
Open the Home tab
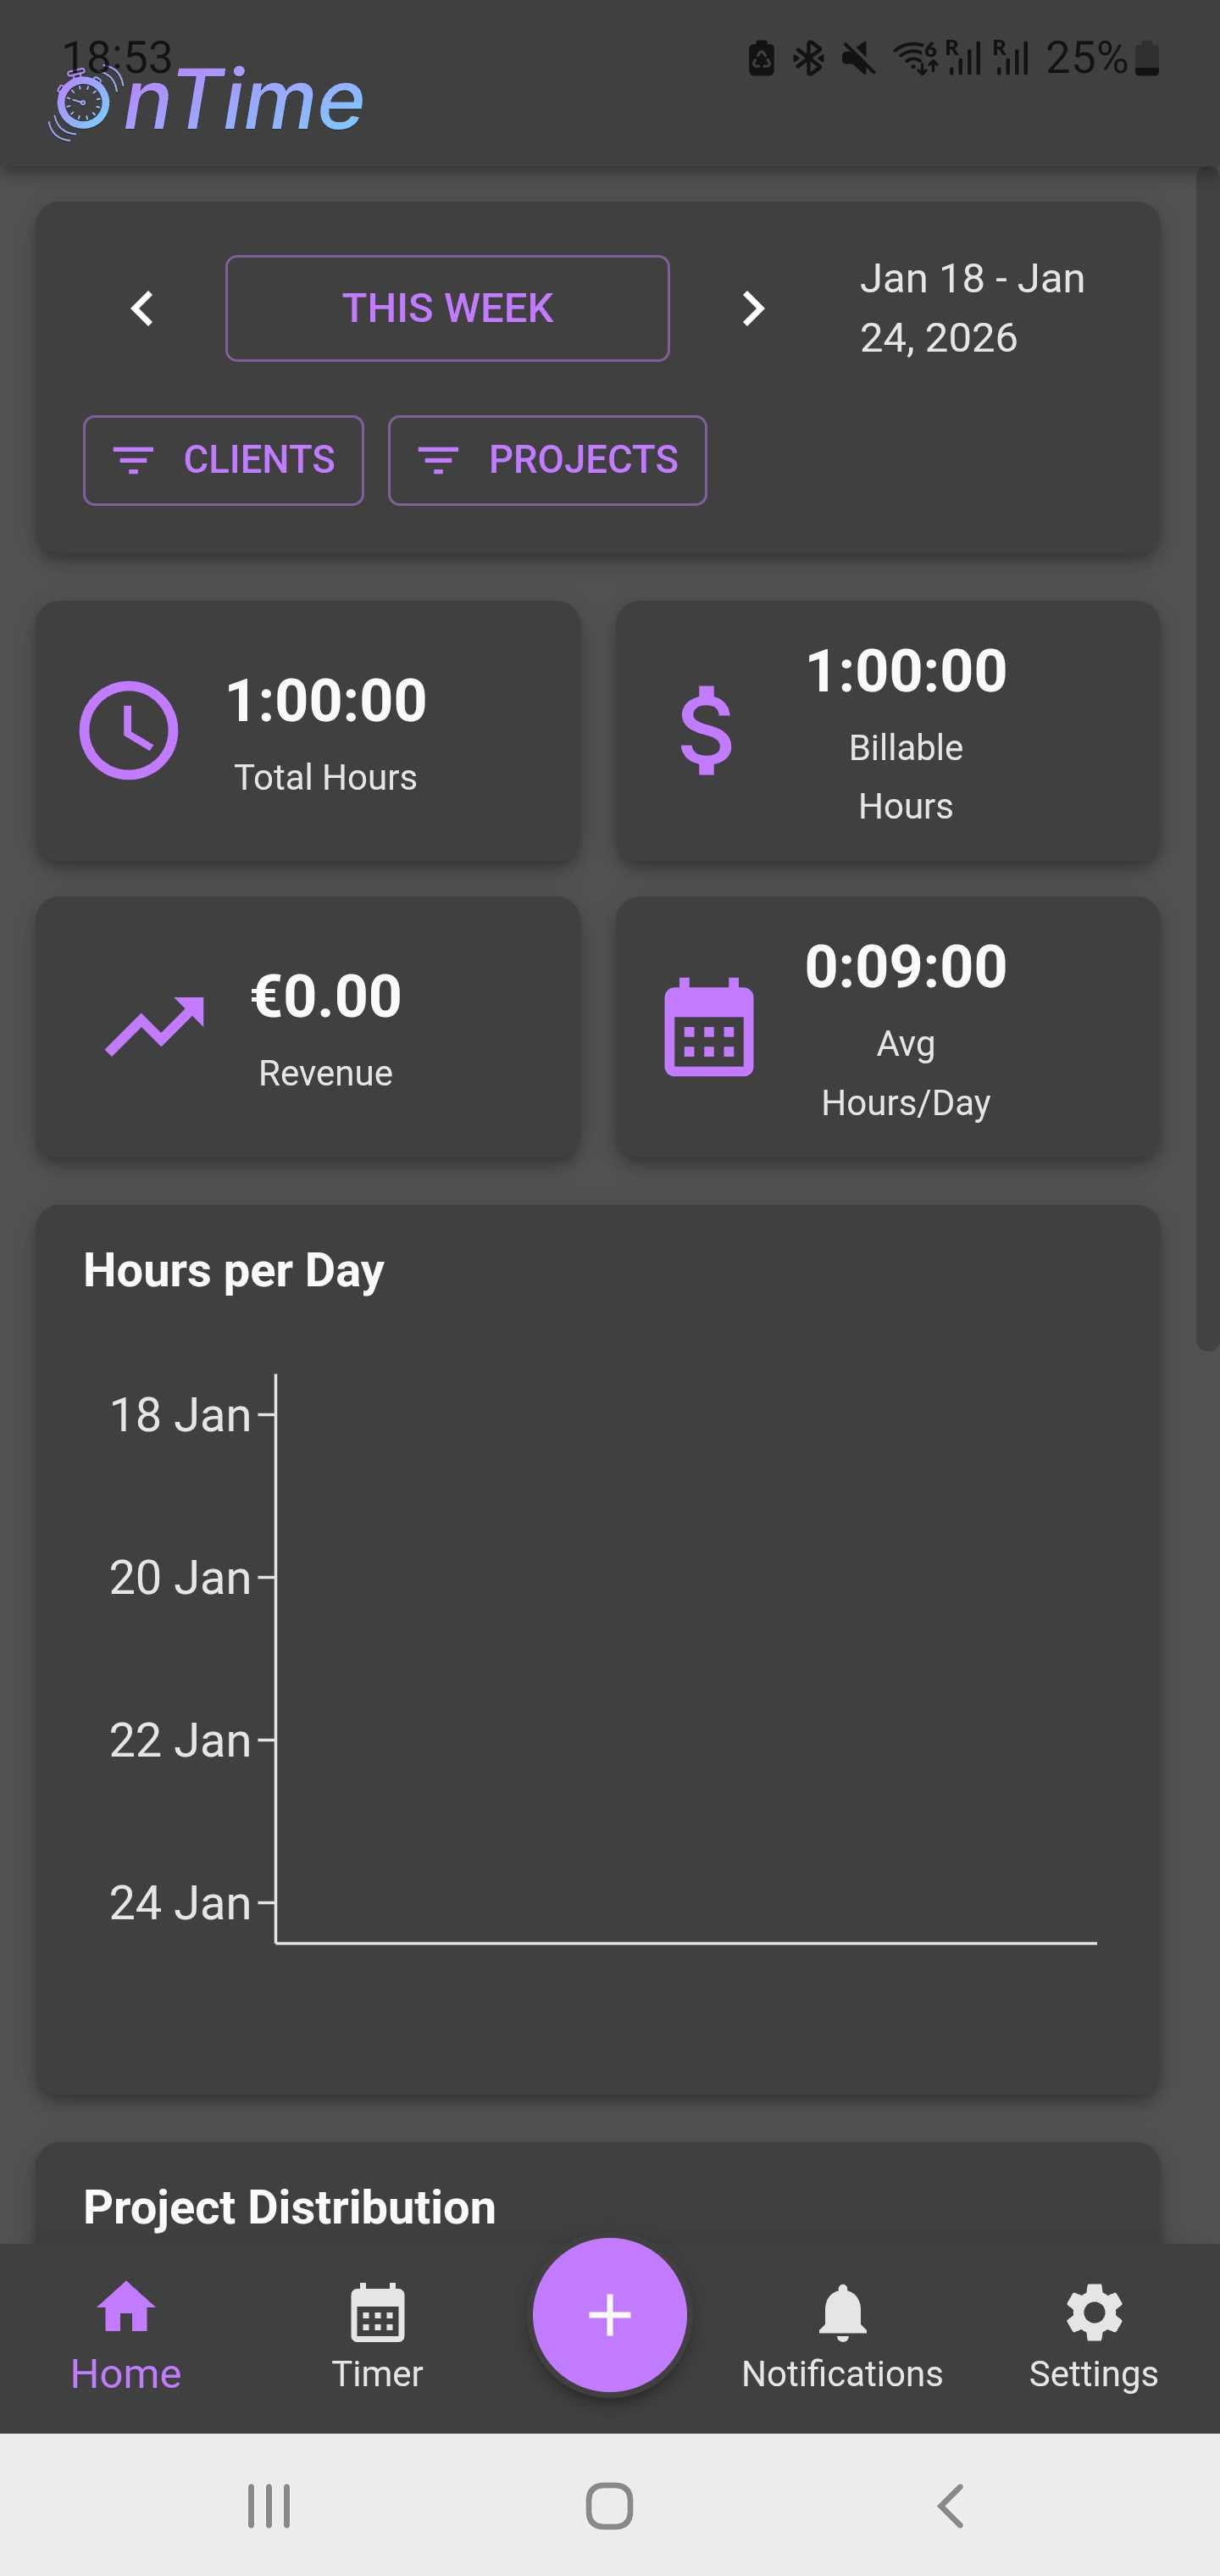126,2338
